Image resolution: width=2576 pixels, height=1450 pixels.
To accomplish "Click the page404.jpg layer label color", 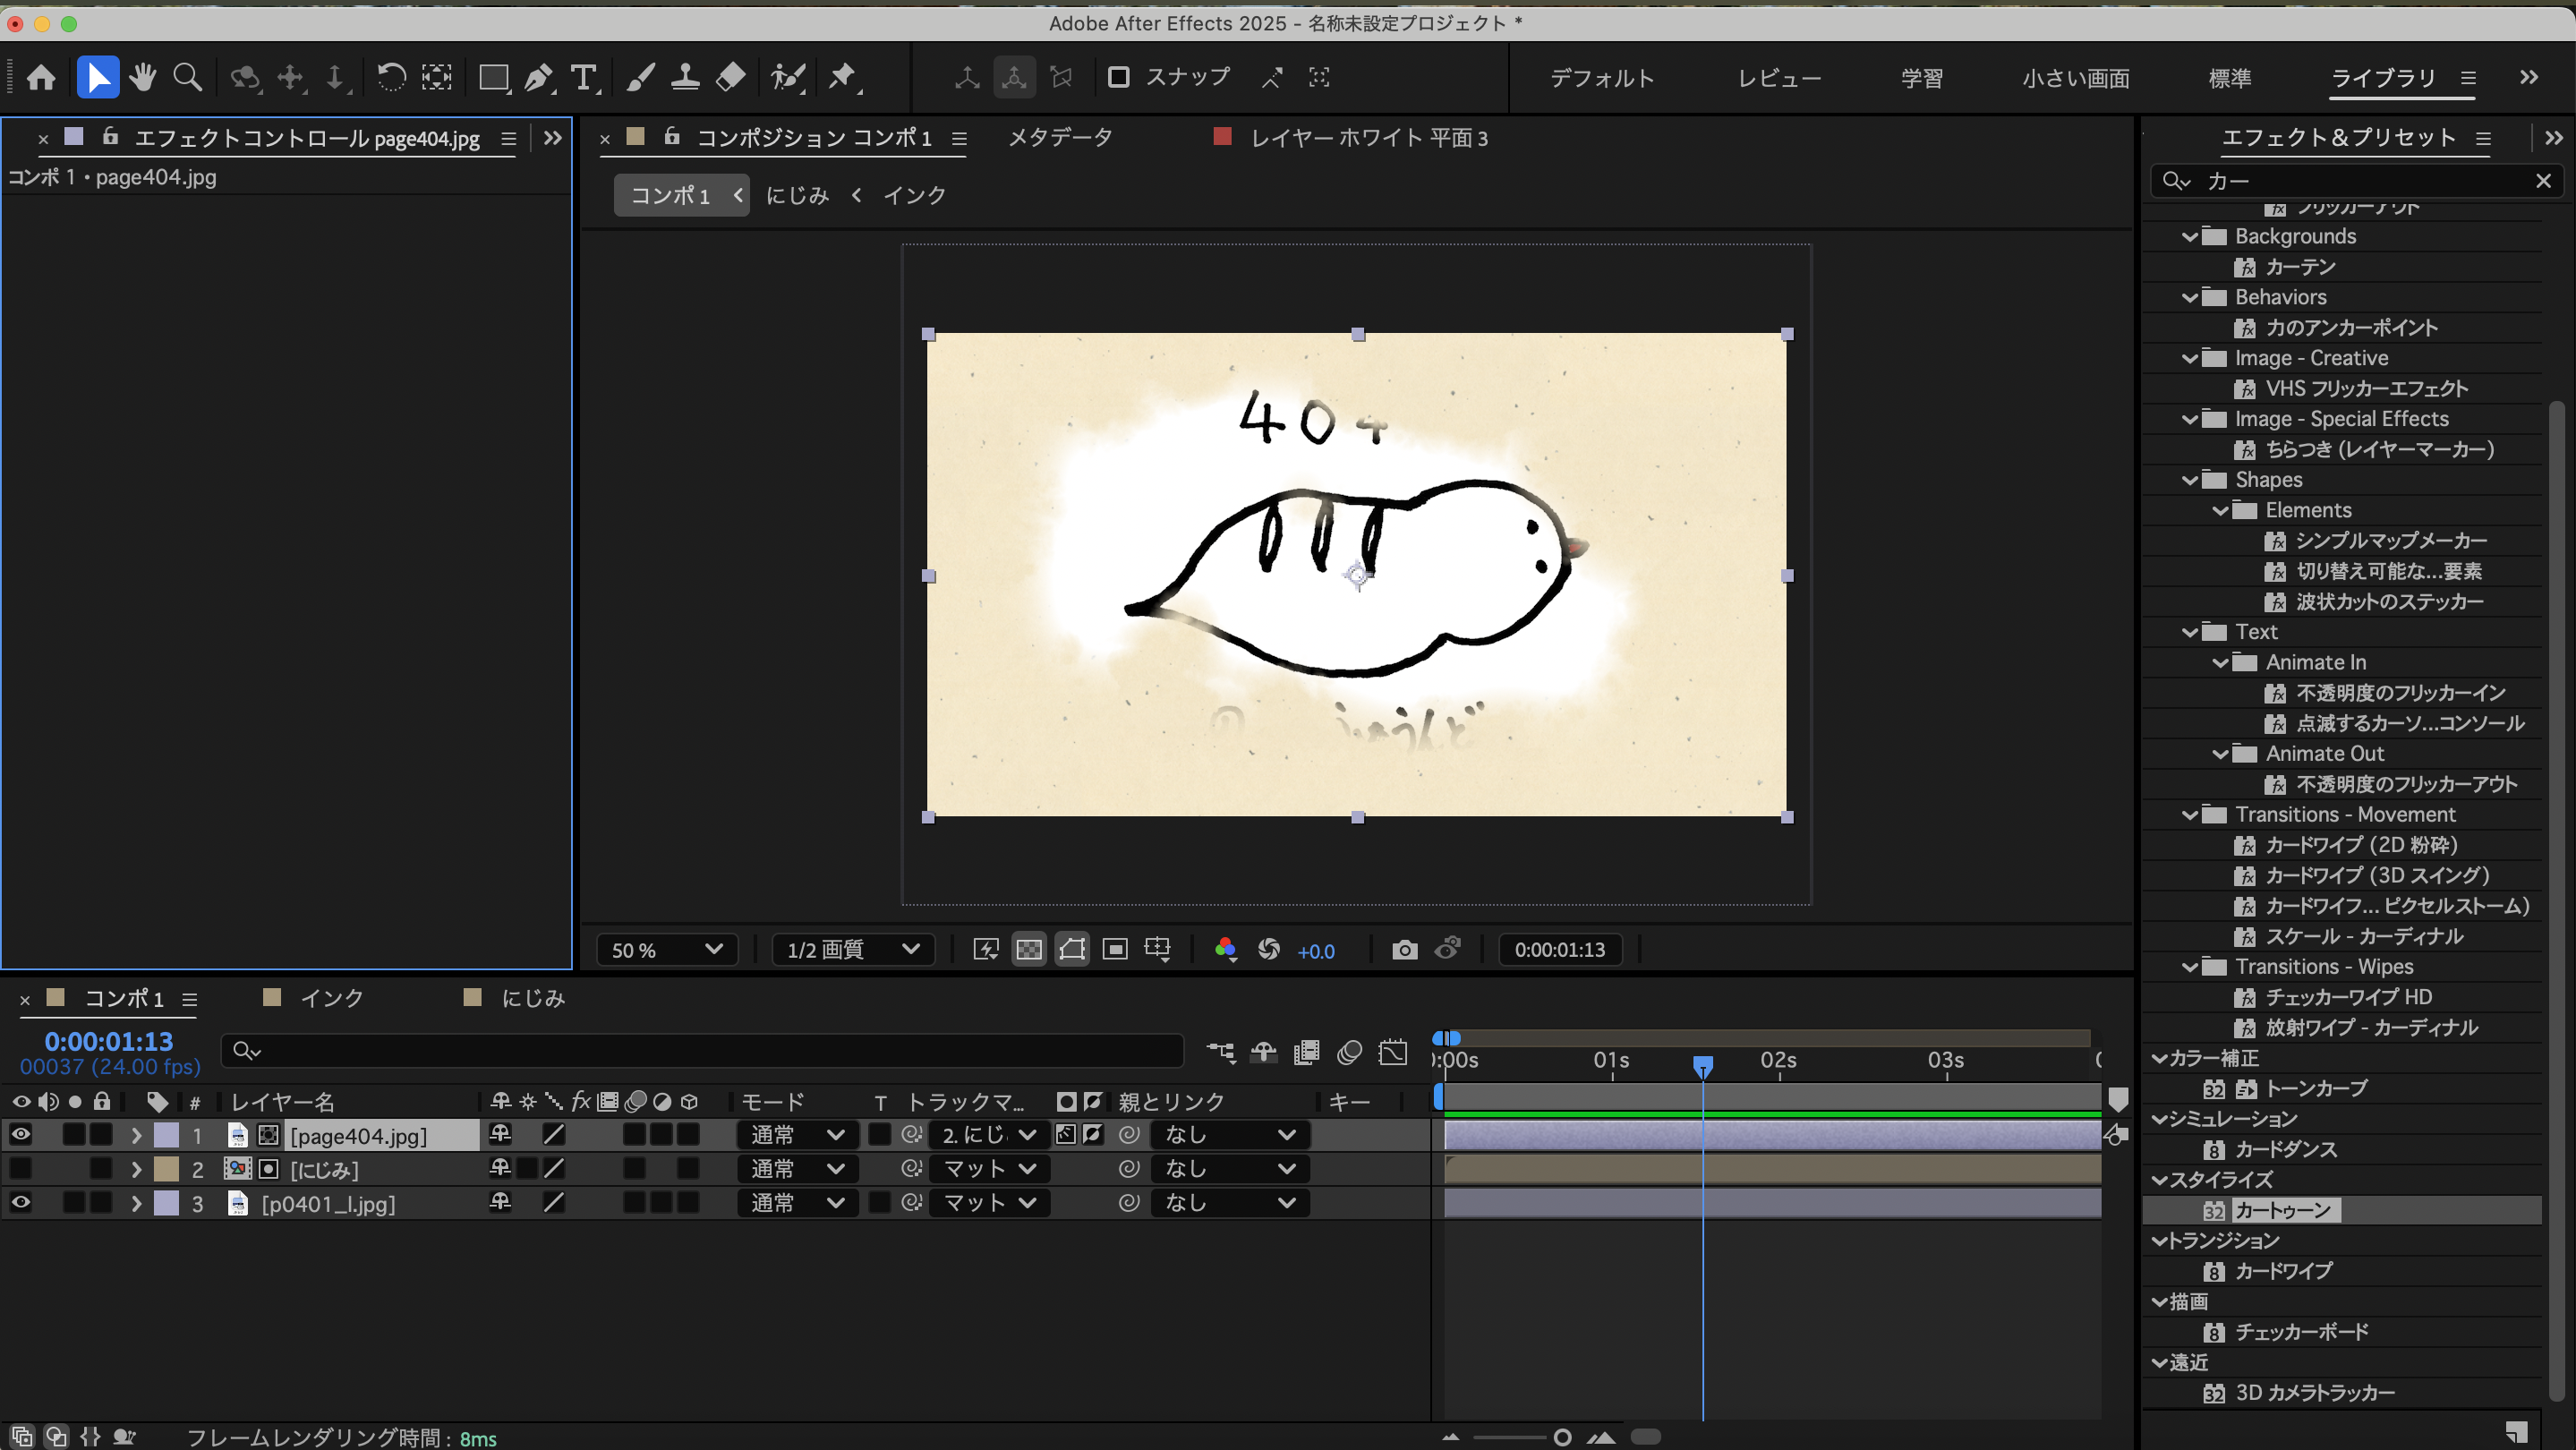I will point(166,1134).
